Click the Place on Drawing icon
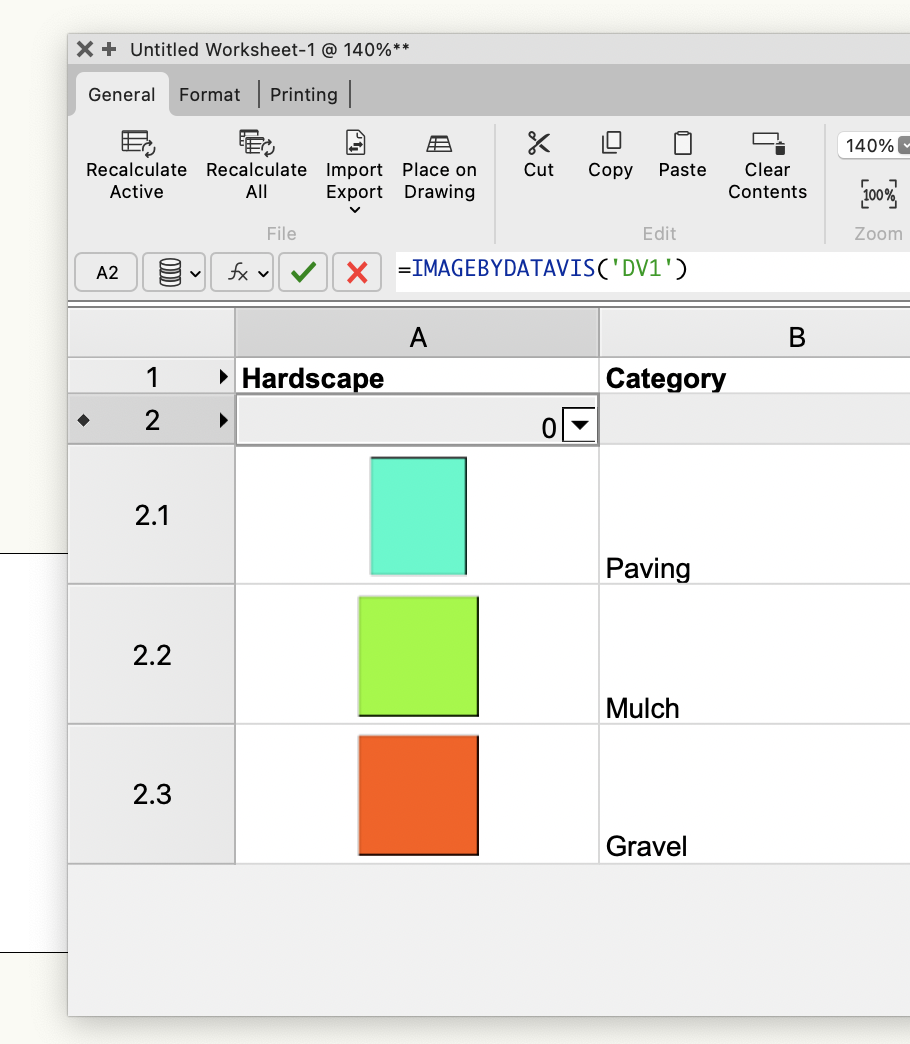 click(439, 143)
